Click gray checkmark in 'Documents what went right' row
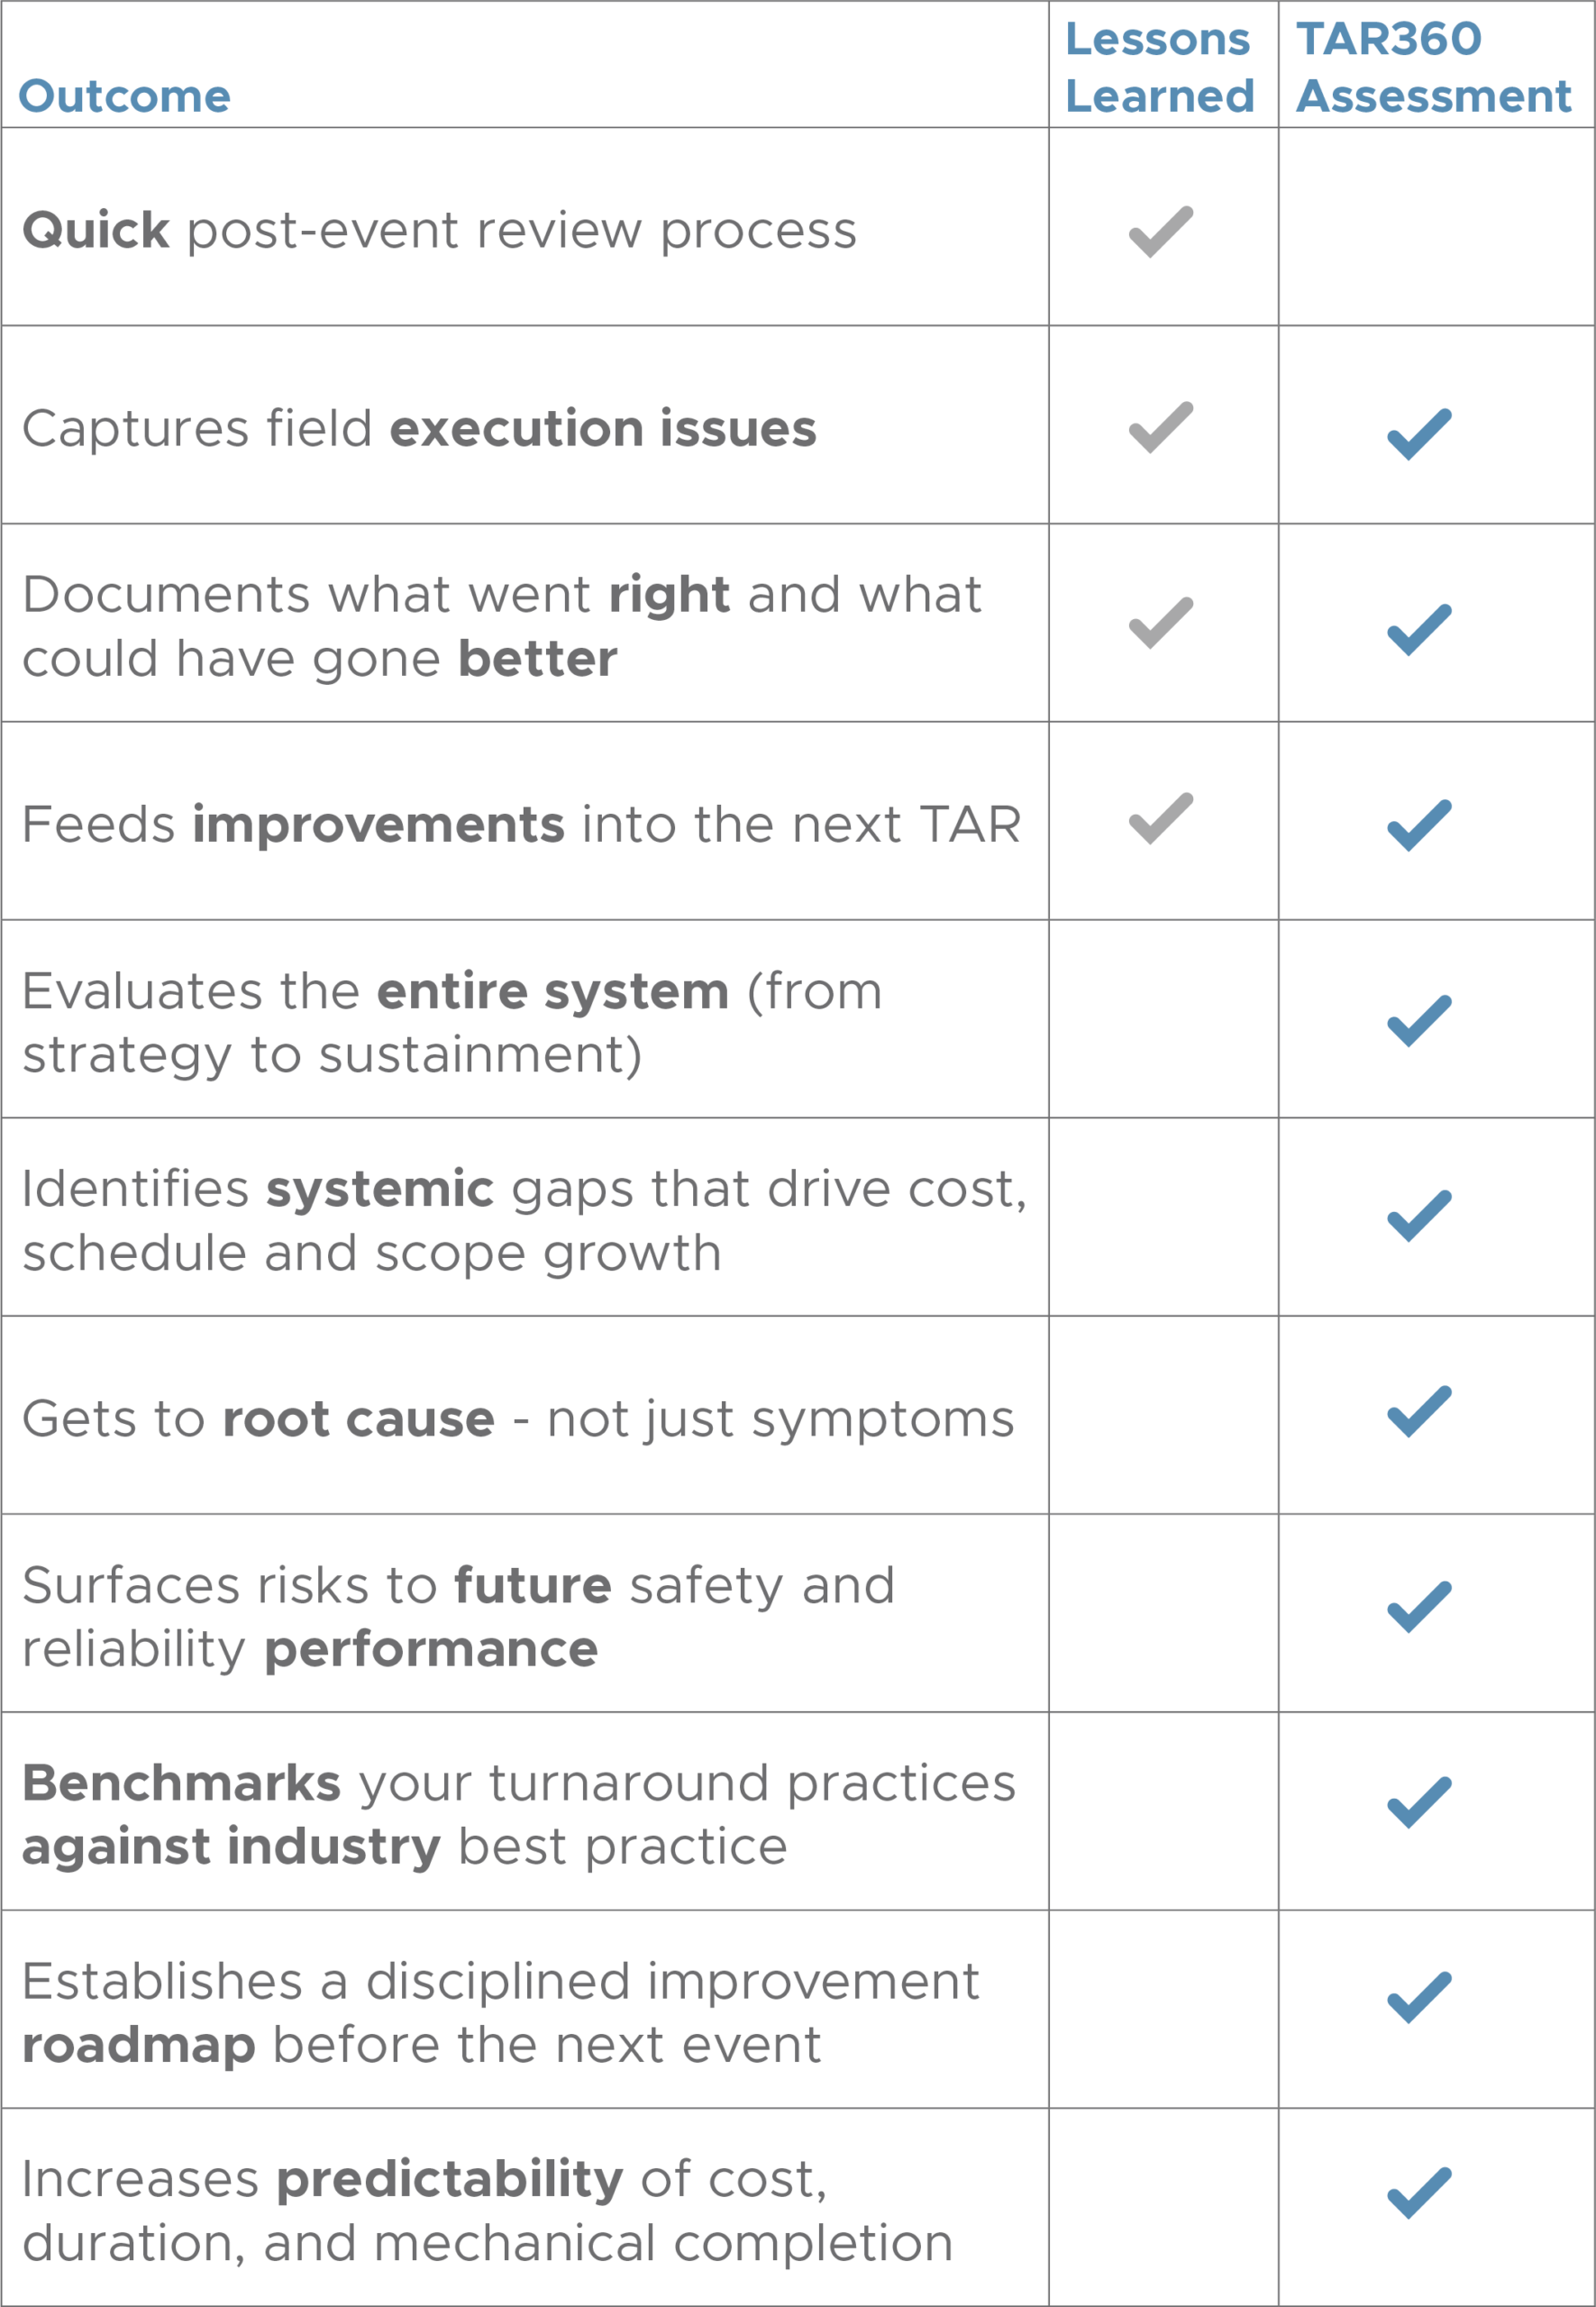The width and height of the screenshot is (1596, 2307). coord(1160,623)
